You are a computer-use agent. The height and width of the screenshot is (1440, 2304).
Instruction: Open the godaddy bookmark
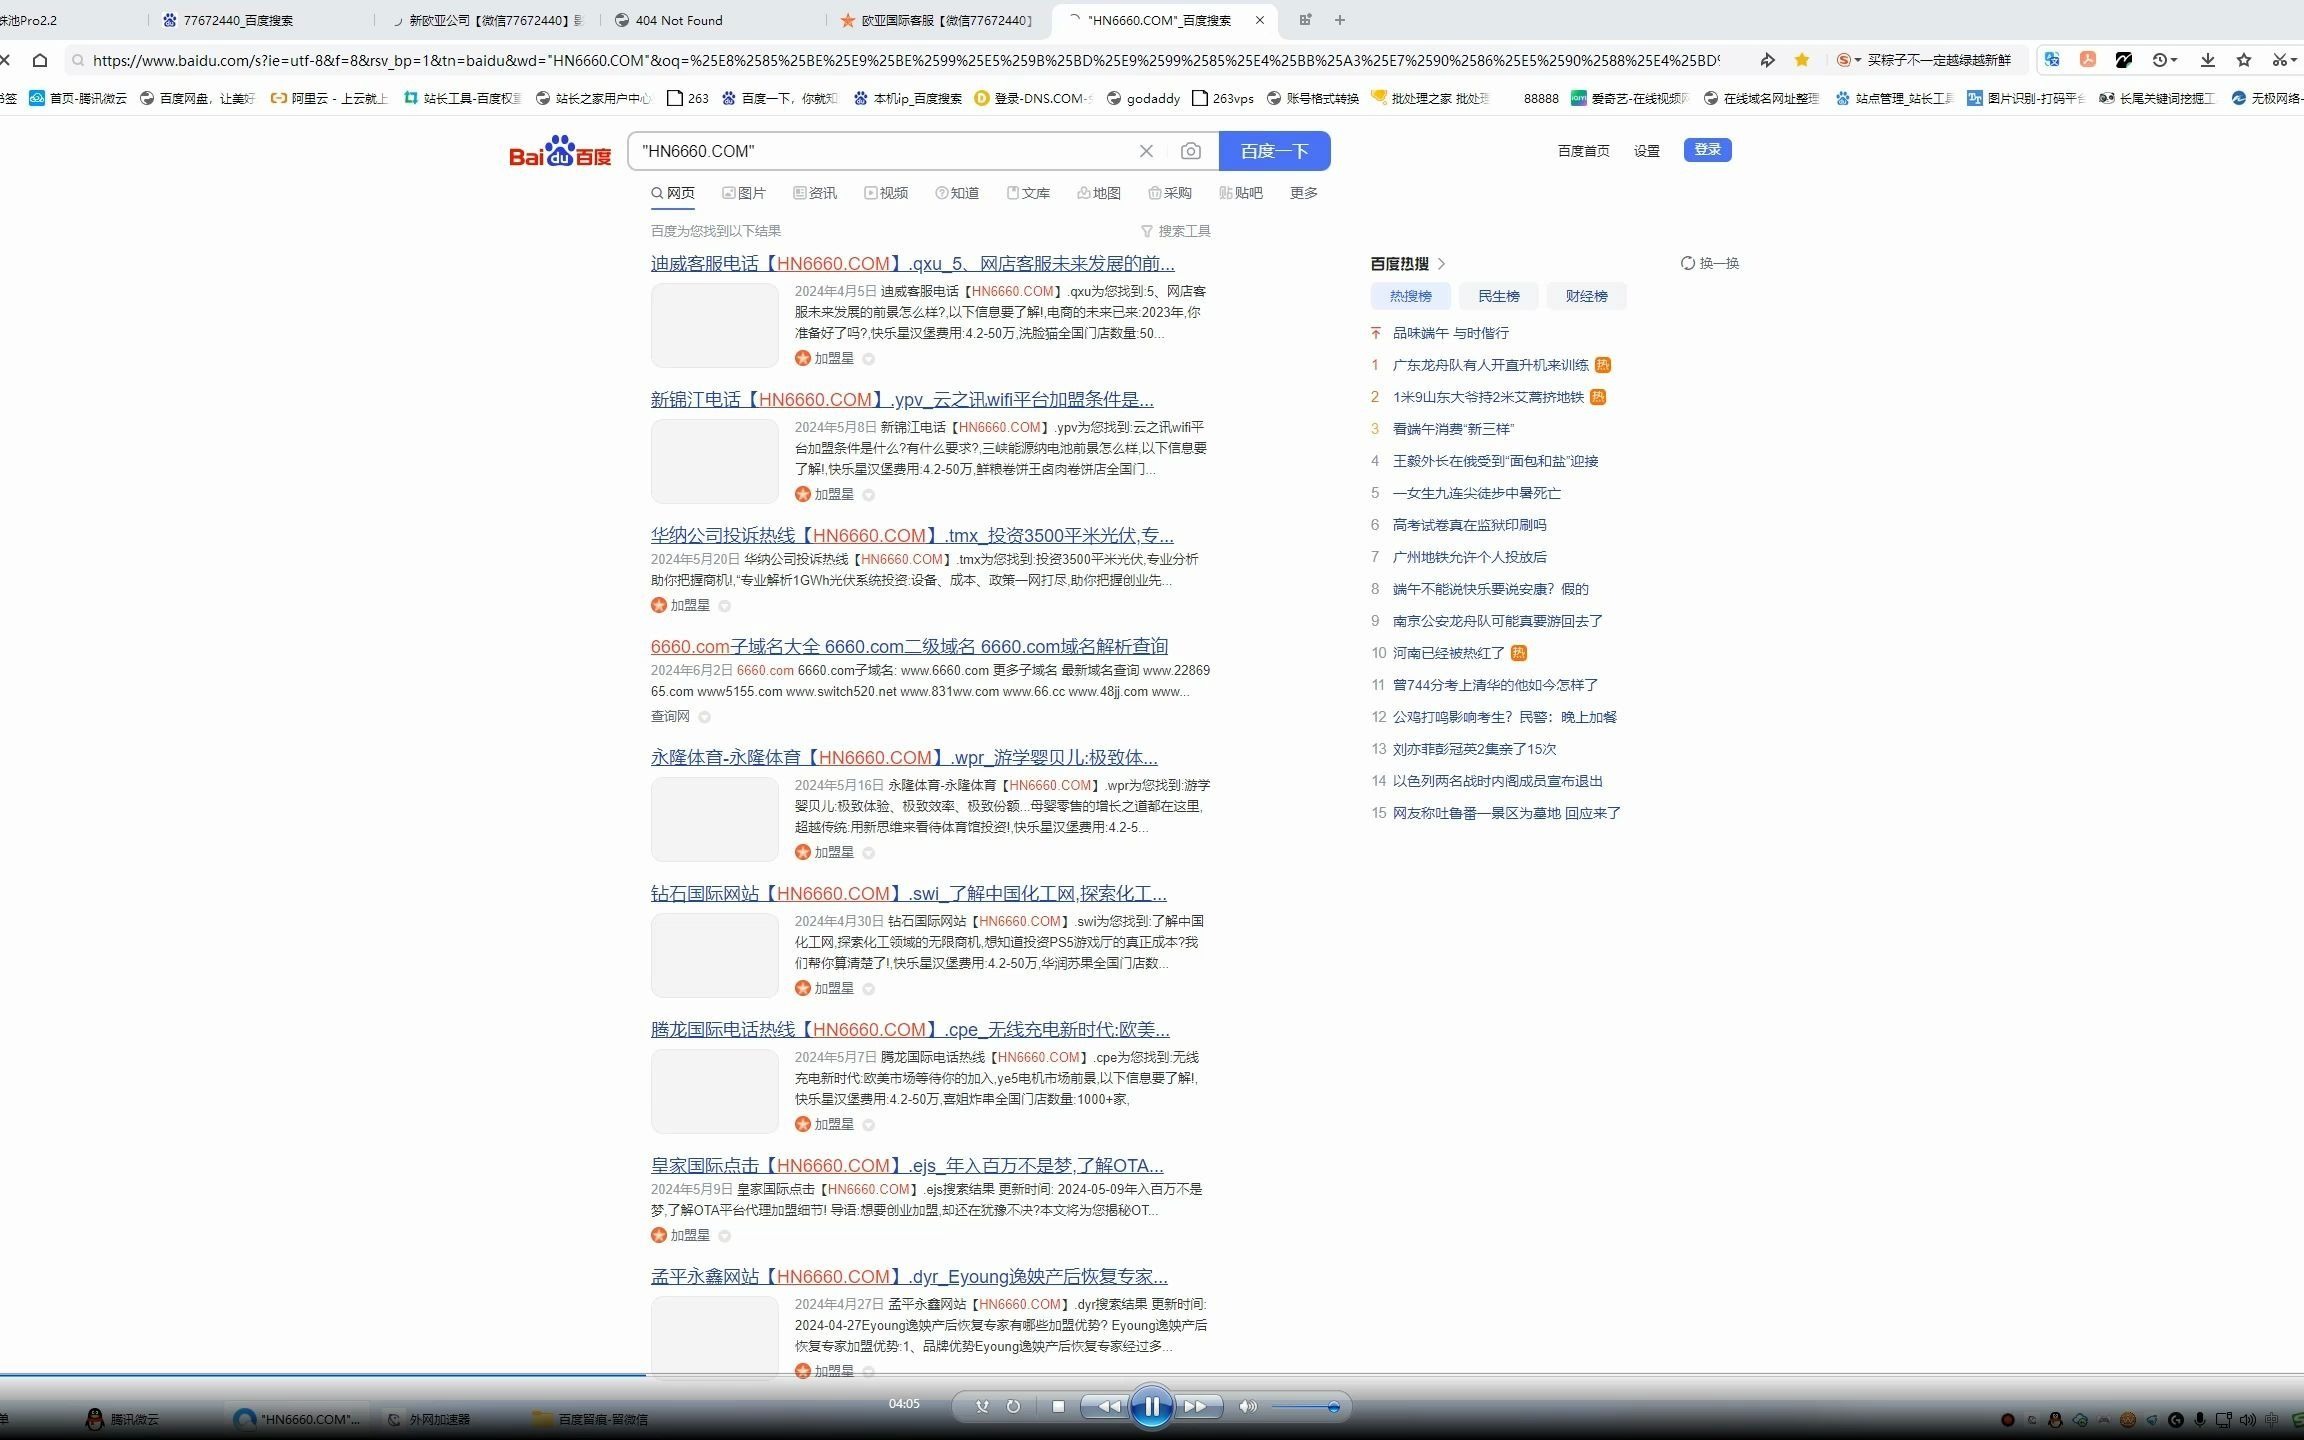click(x=1143, y=98)
